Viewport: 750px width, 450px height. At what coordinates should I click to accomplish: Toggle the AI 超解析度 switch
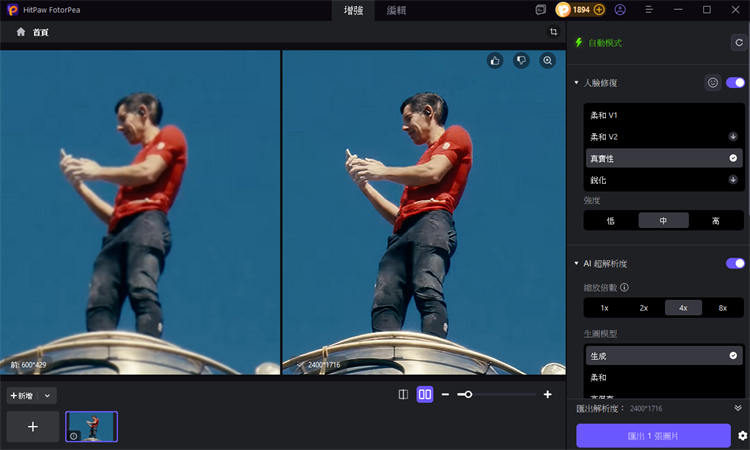[735, 263]
